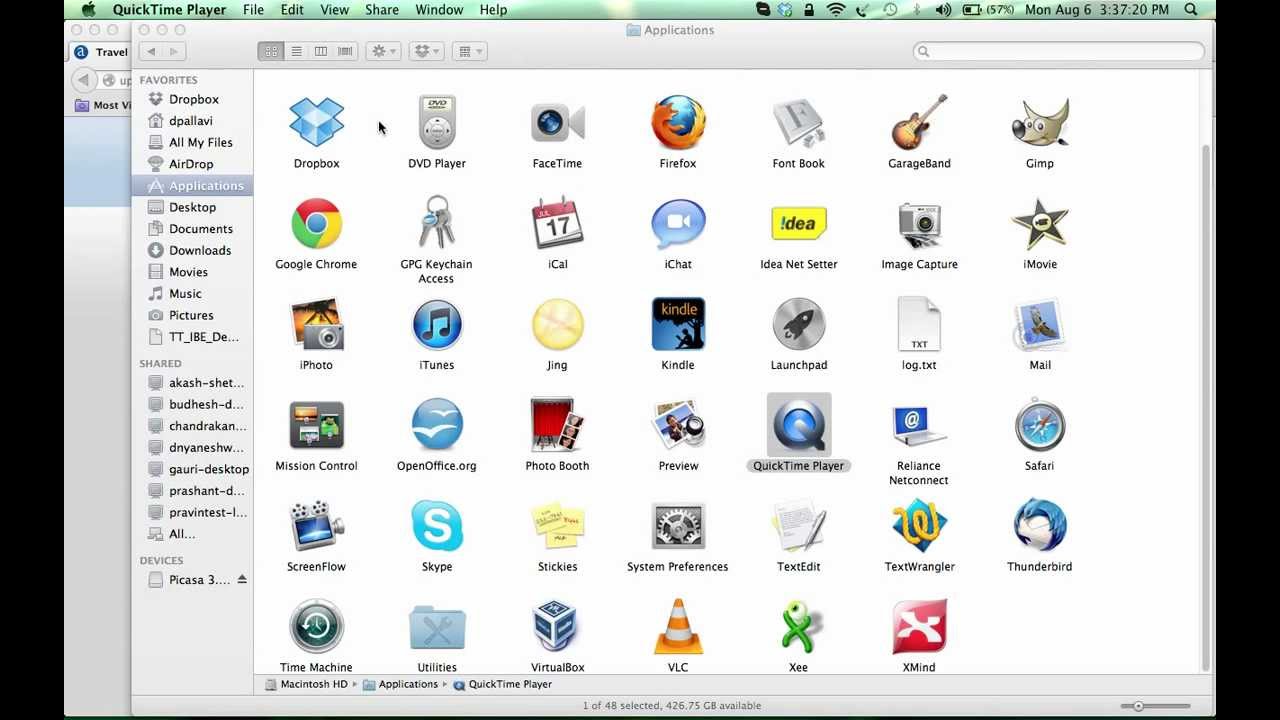Select the GPG Keychain Access icon
The image size is (1280, 720).
tap(437, 223)
